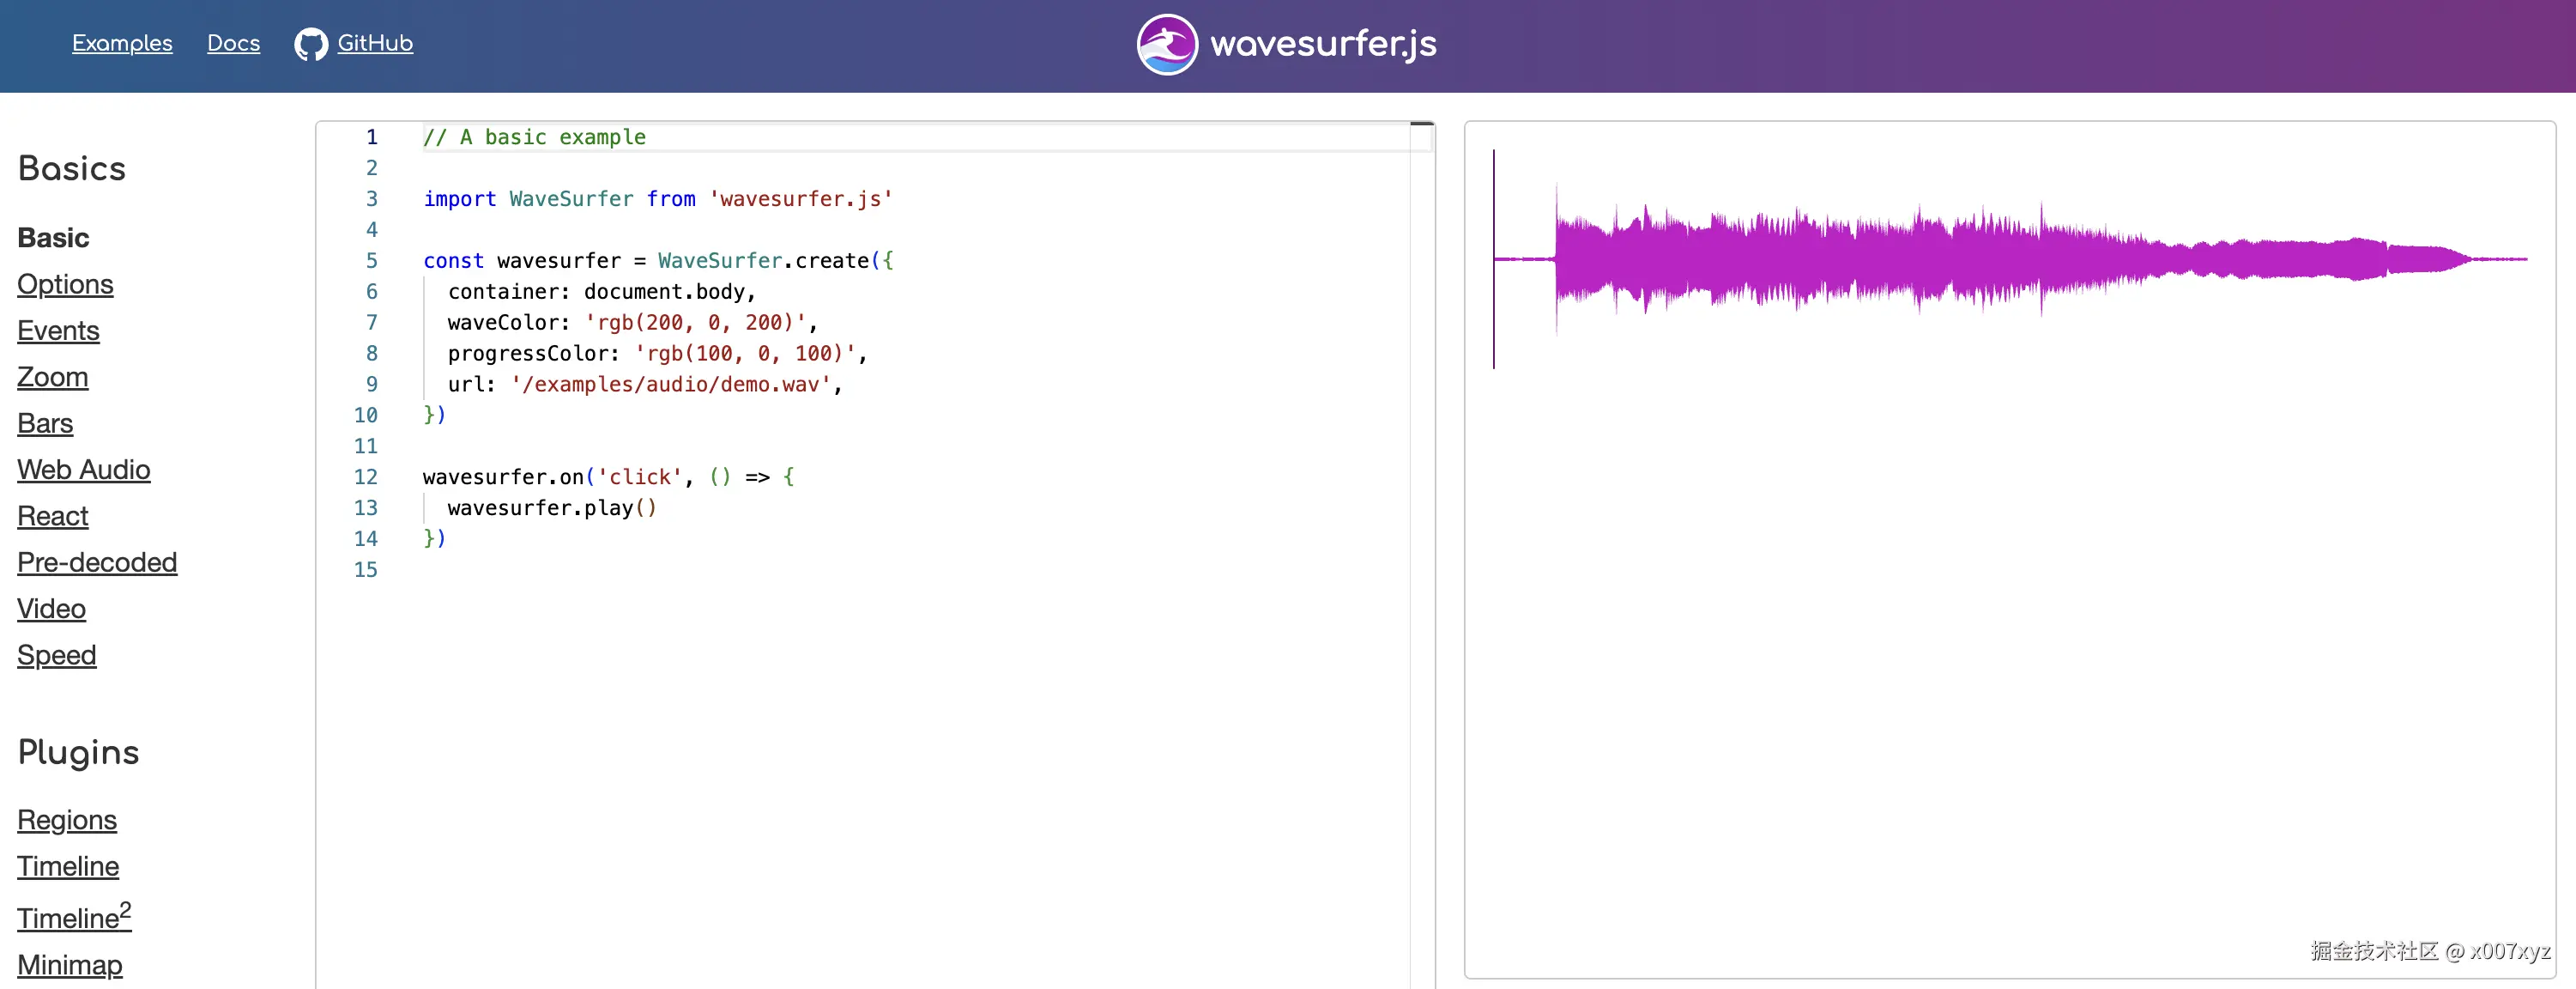This screenshot has height=989, width=2576.
Task: Open the Minimap plugin example
Action: pyautogui.click(x=70, y=965)
